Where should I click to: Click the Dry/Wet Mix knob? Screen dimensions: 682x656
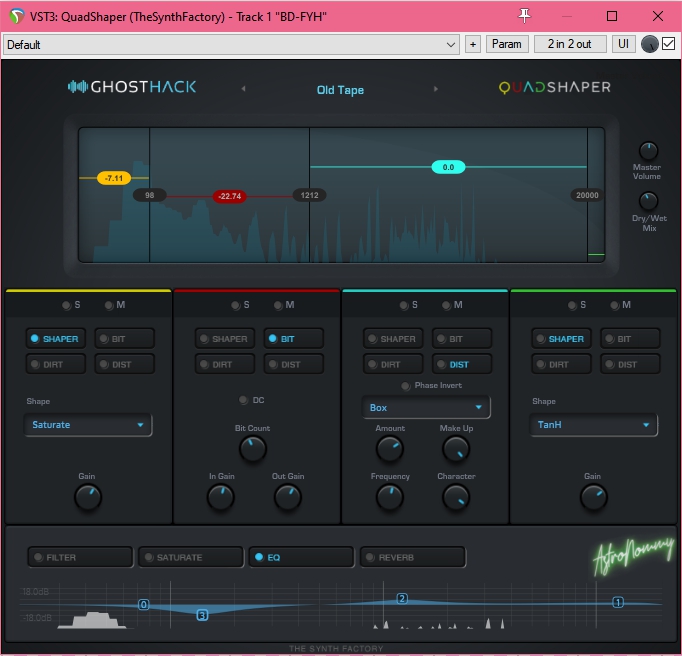[x=648, y=201]
